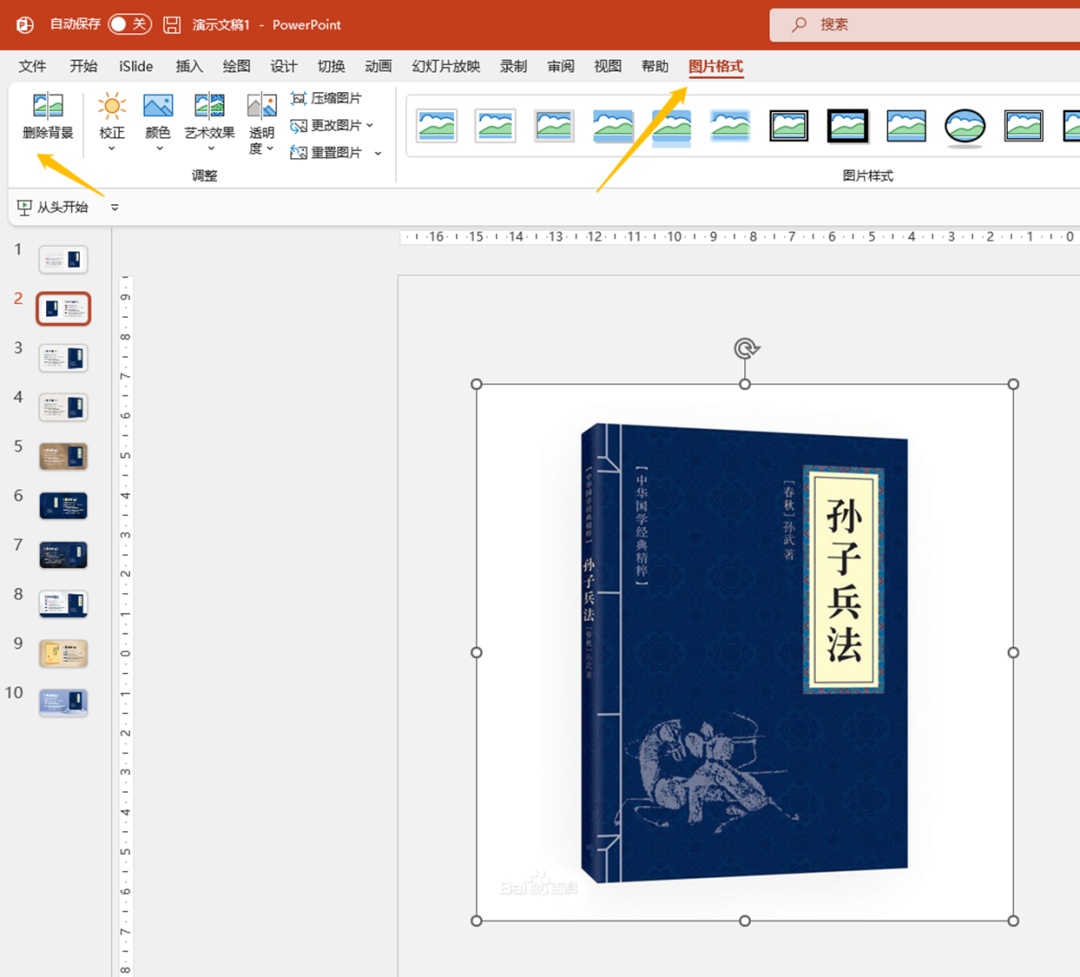Image resolution: width=1080 pixels, height=977 pixels.
Task: Apply the third picture style thumbnail
Action: (554, 126)
